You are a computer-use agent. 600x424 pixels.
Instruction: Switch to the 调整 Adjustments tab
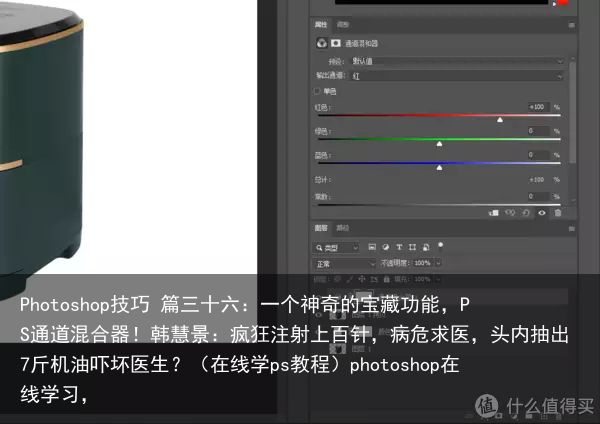tap(342, 24)
